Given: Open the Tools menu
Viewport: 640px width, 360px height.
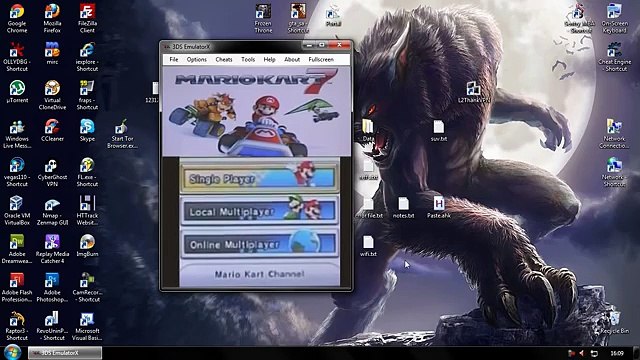Looking at the screenshot, I should click(x=248, y=60).
